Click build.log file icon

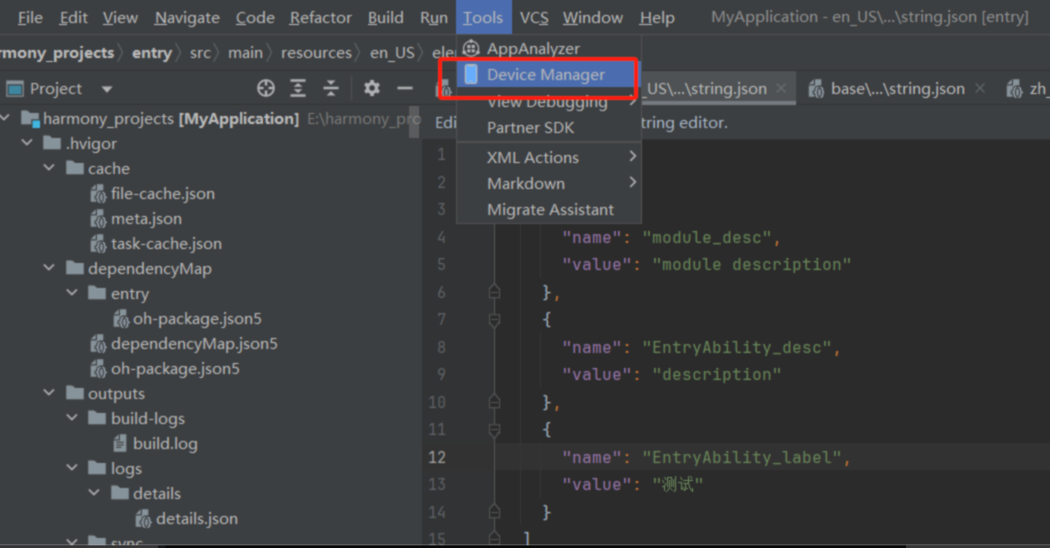coord(120,443)
